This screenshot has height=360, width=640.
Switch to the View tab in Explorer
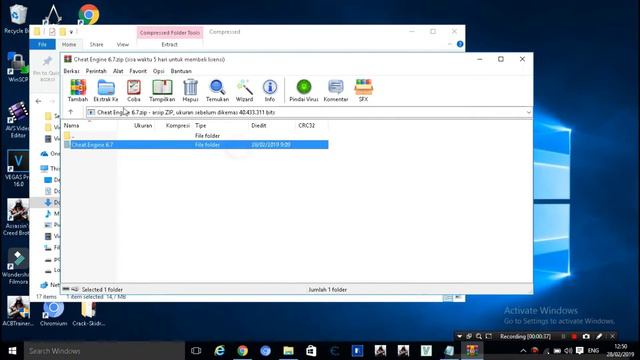(123, 44)
